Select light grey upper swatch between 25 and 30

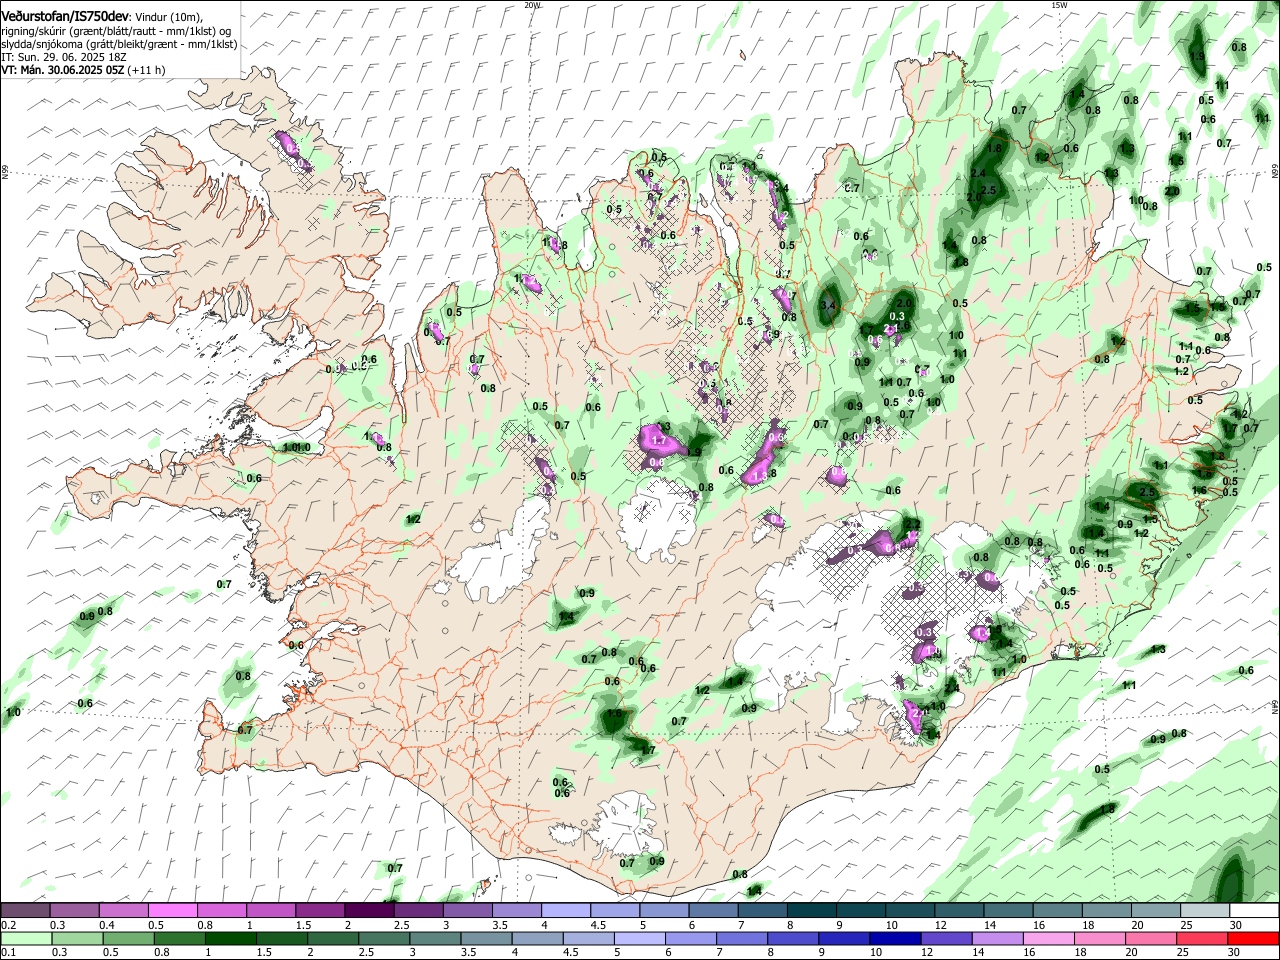[1205, 910]
